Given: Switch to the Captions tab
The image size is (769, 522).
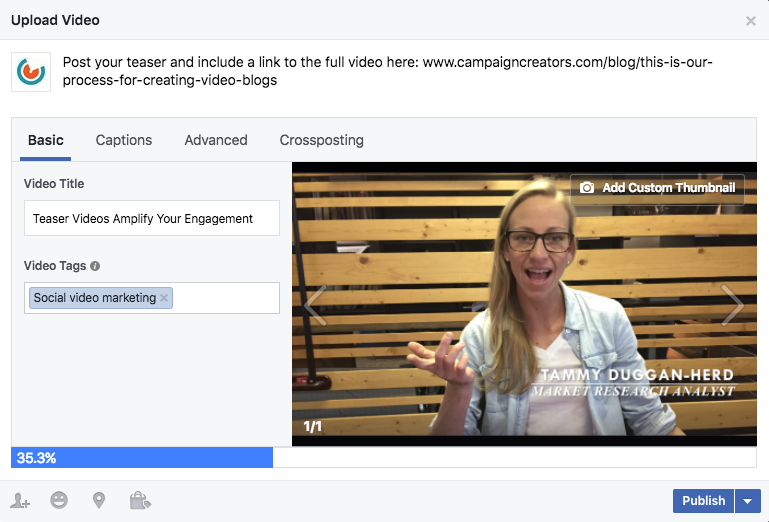Looking at the screenshot, I should (124, 140).
